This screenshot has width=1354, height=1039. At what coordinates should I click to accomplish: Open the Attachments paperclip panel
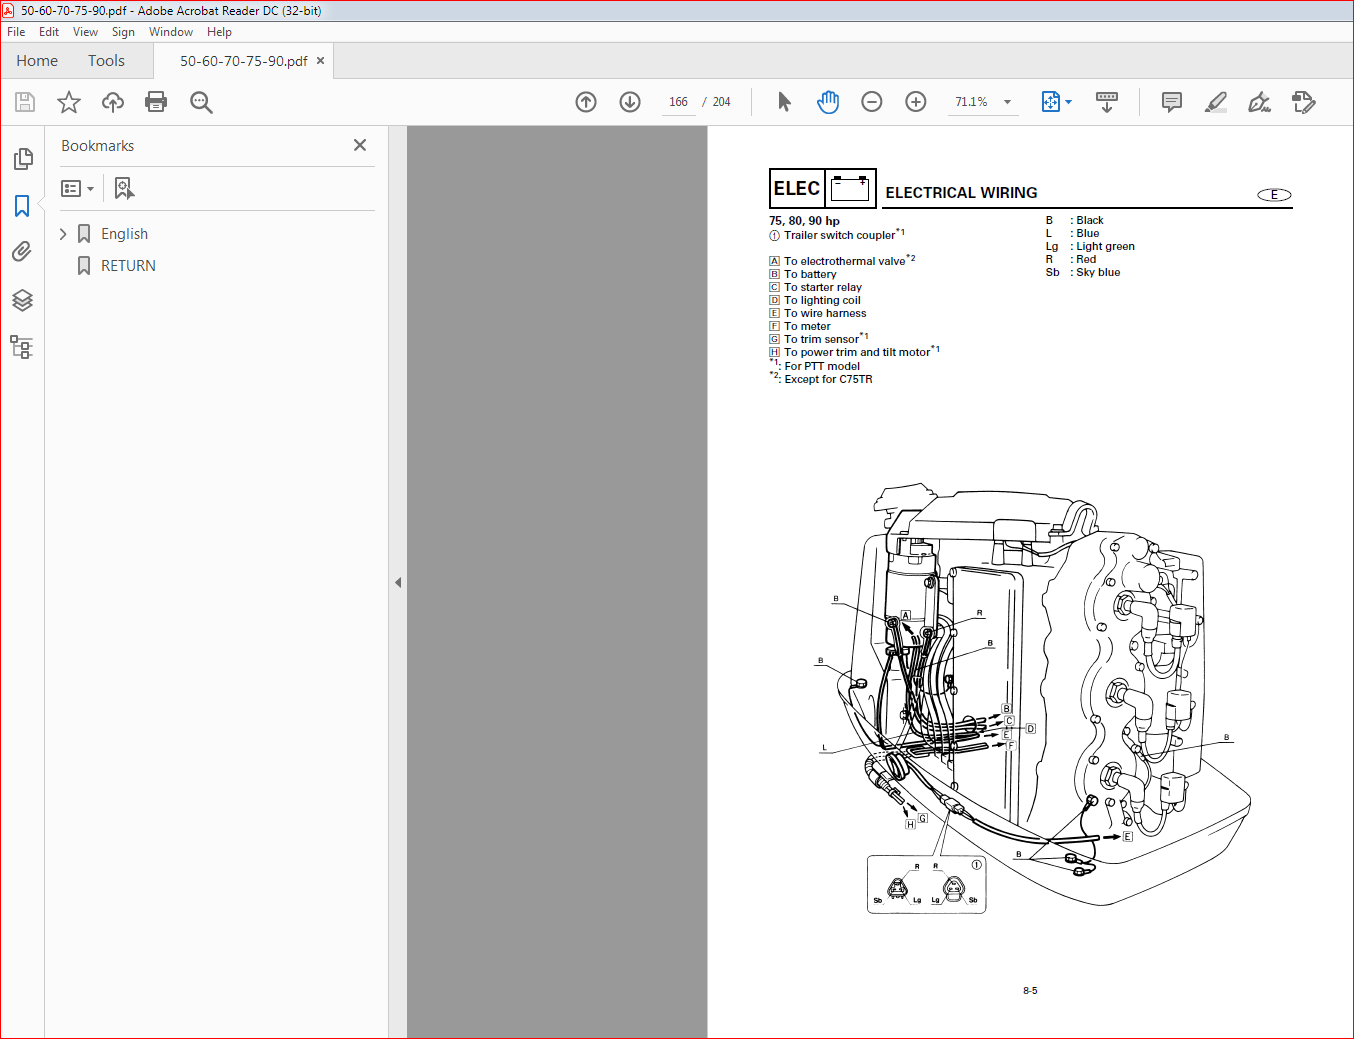coord(22,252)
